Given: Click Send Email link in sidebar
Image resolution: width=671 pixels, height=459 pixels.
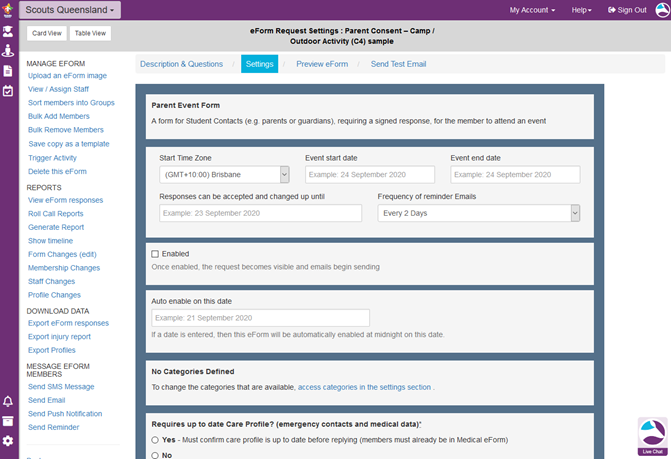Looking at the screenshot, I should 46,400.
